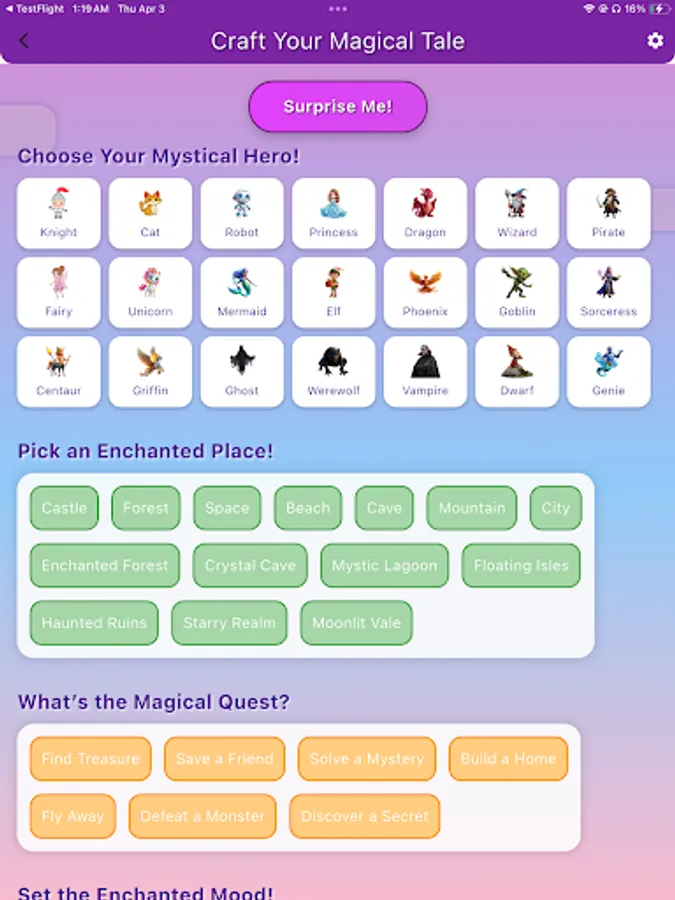Select Moonlit Vale as the place
The image size is (675, 900).
point(356,622)
